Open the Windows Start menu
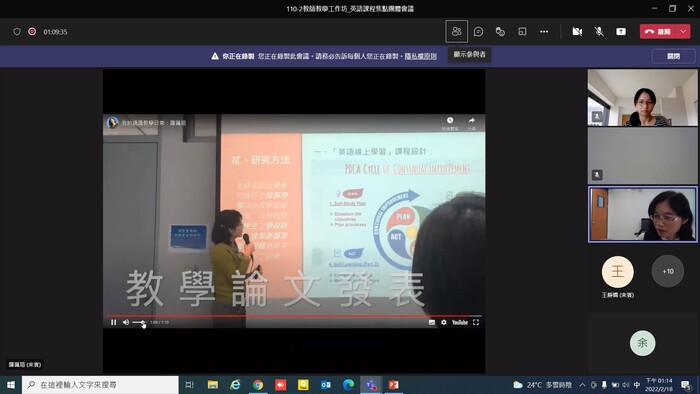The height and width of the screenshot is (394, 700). pos(11,385)
